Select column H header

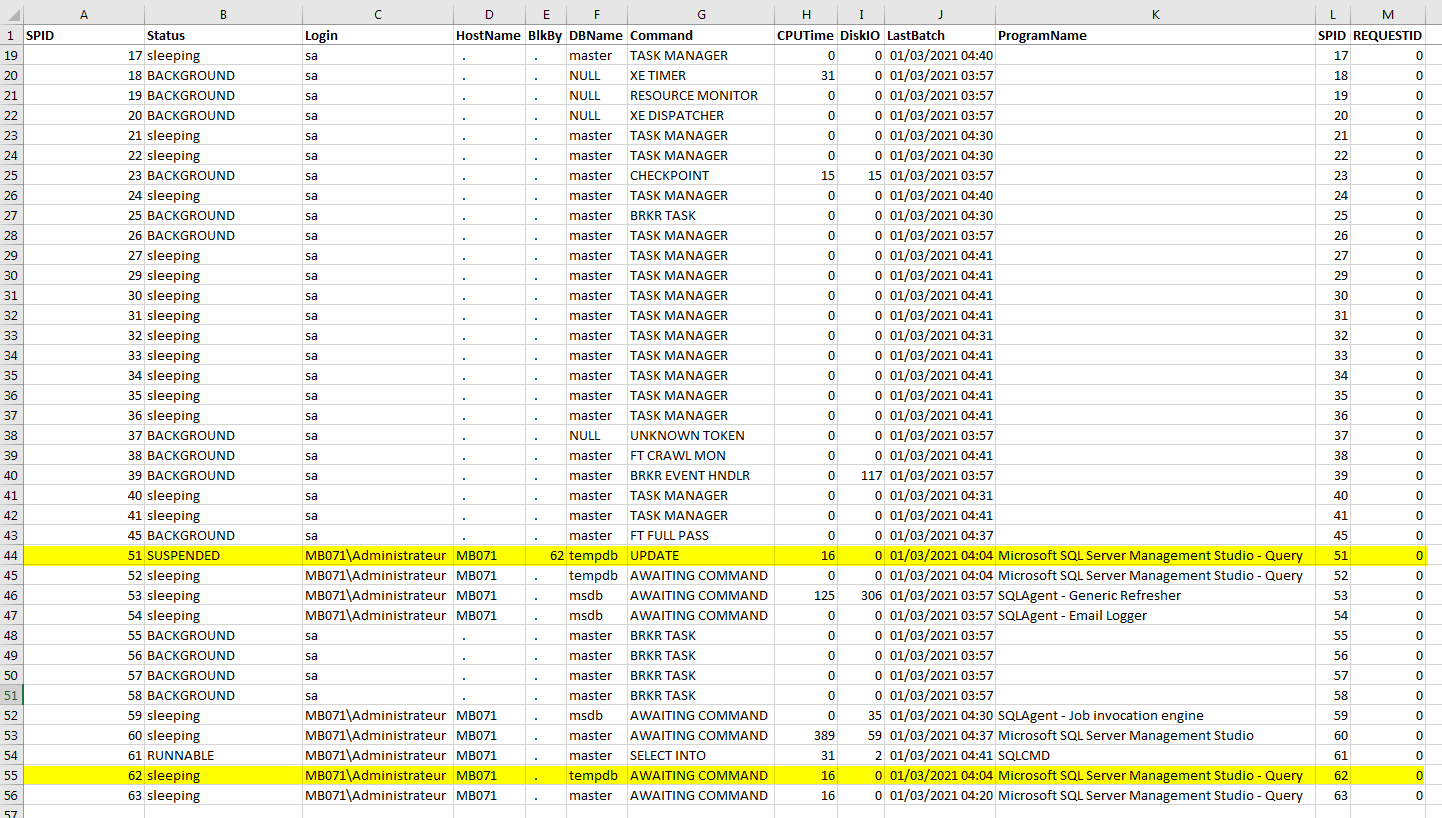pyautogui.click(x=806, y=14)
